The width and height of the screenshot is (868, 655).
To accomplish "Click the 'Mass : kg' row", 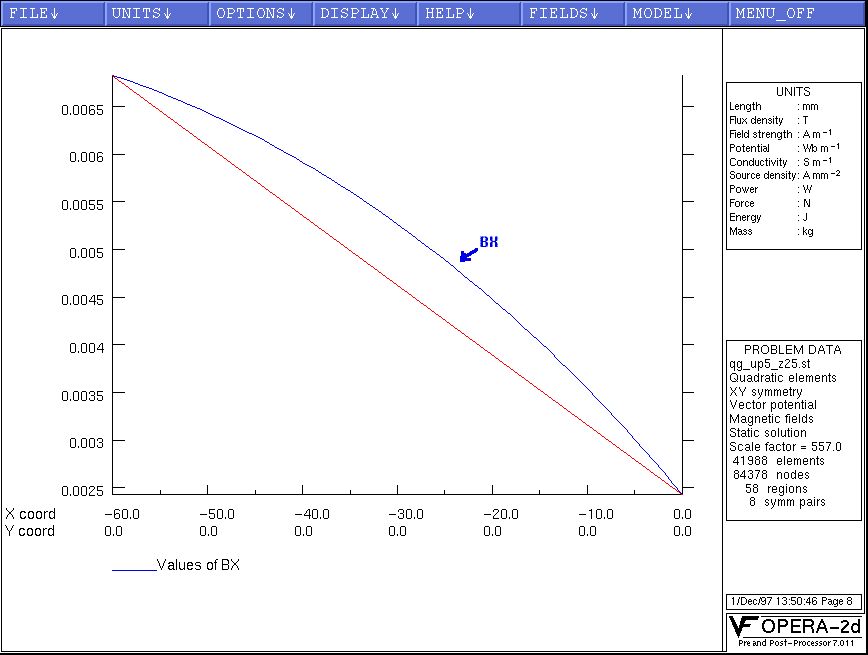I will [x=771, y=231].
